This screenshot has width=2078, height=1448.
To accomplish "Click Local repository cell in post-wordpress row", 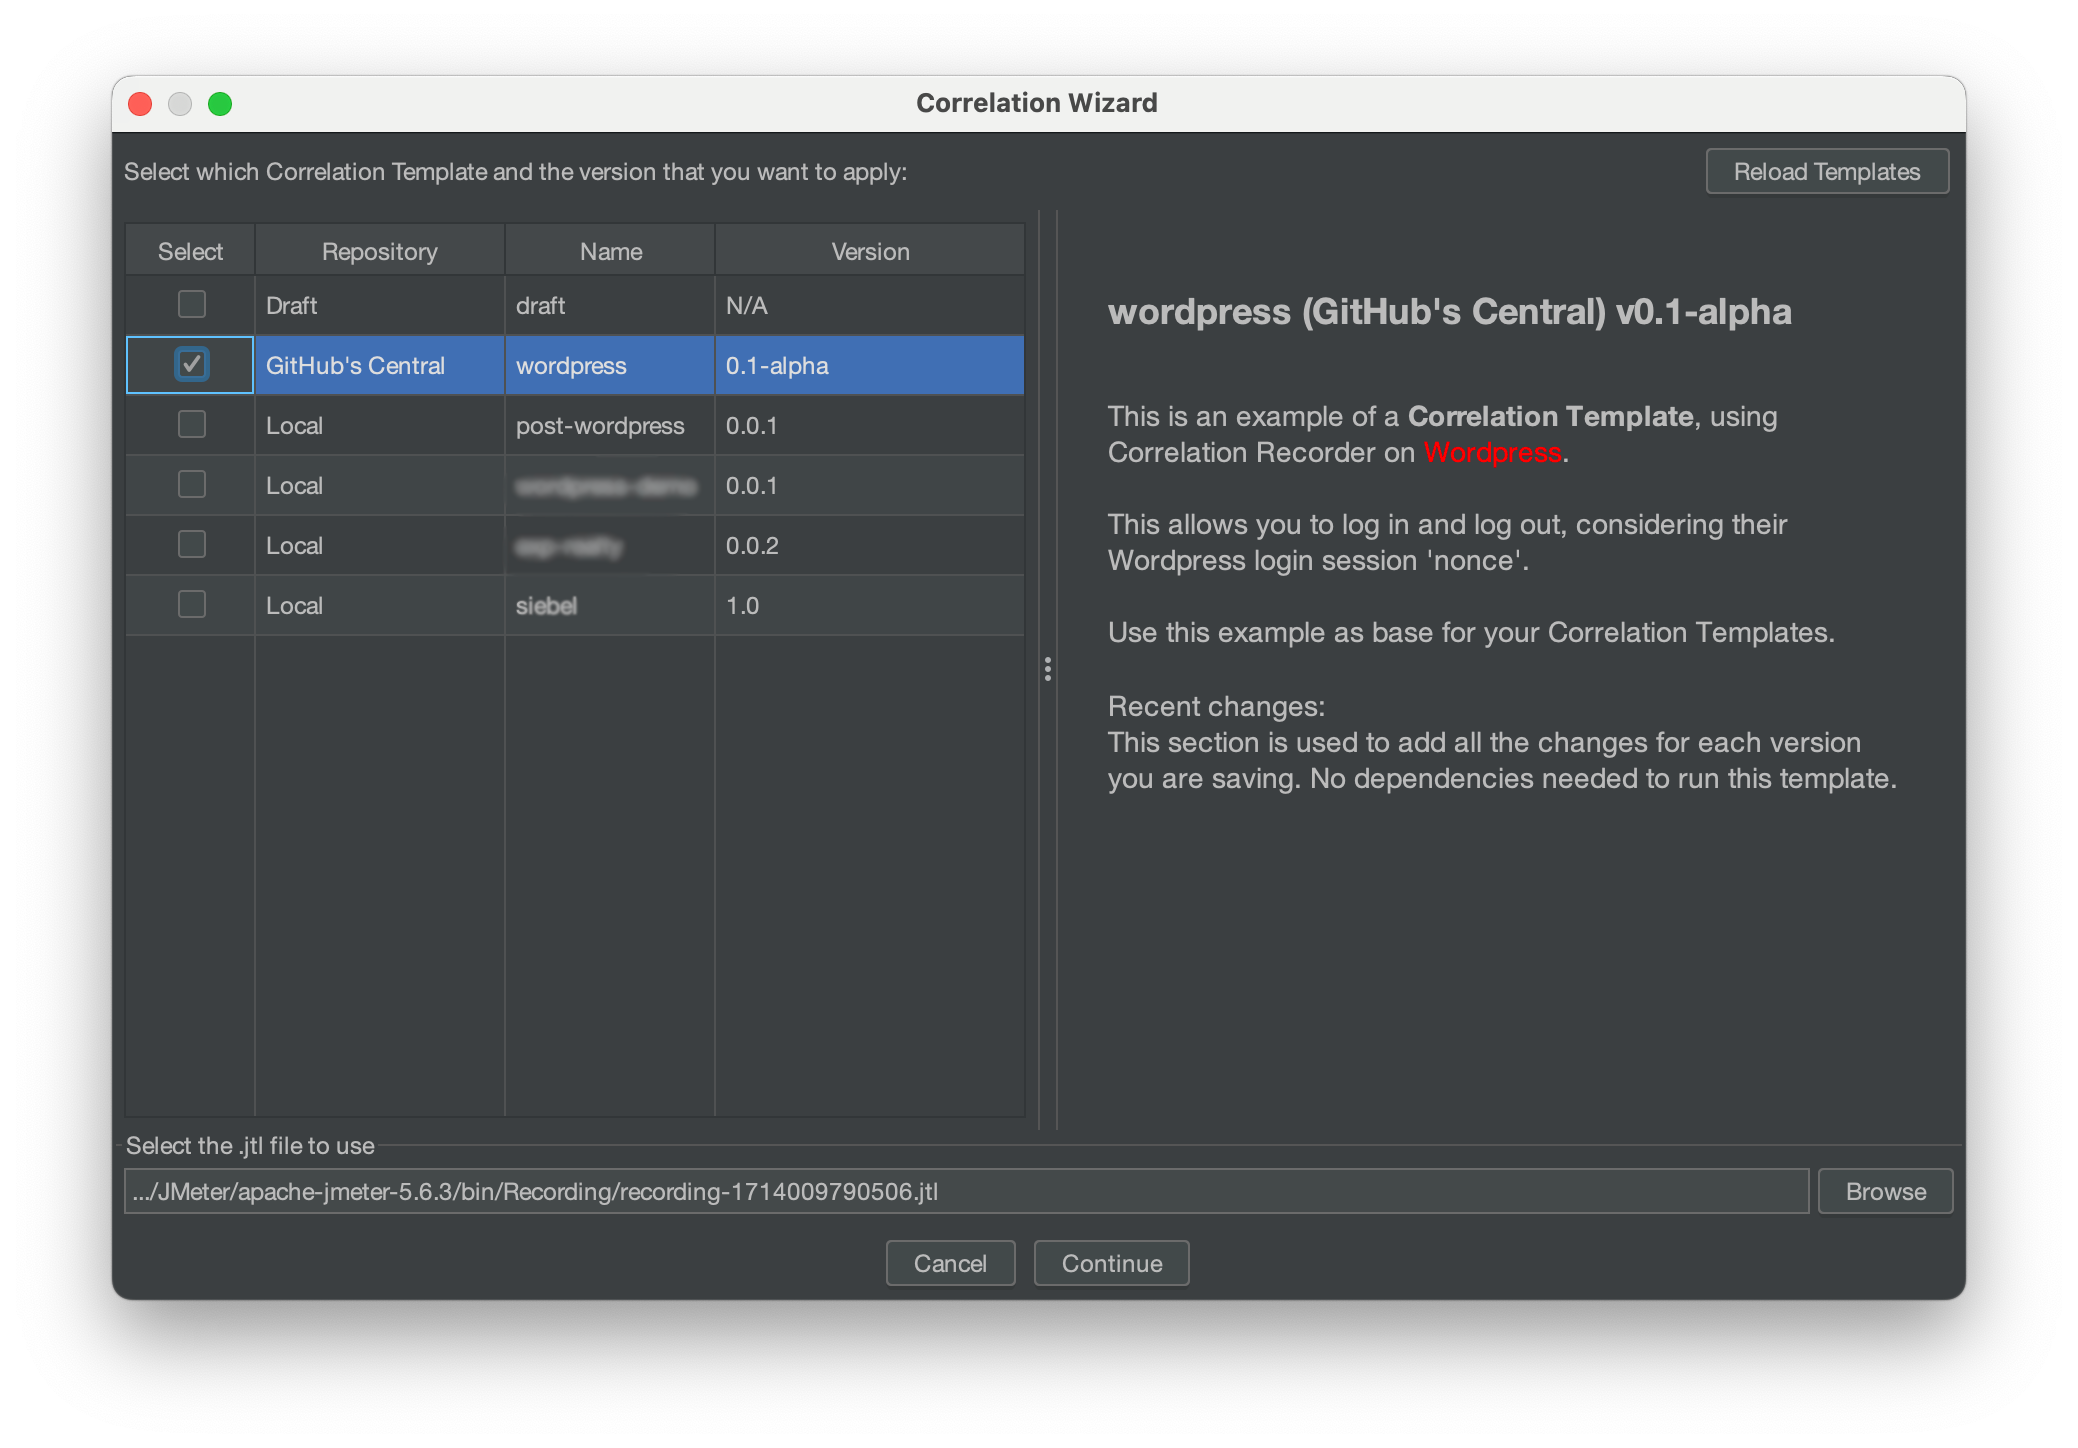I will point(380,425).
